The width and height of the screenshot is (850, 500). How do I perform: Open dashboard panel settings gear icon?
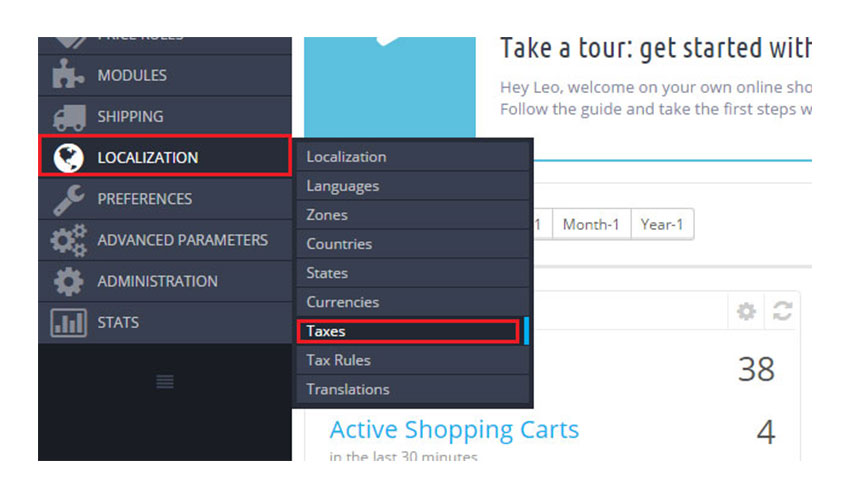click(746, 312)
